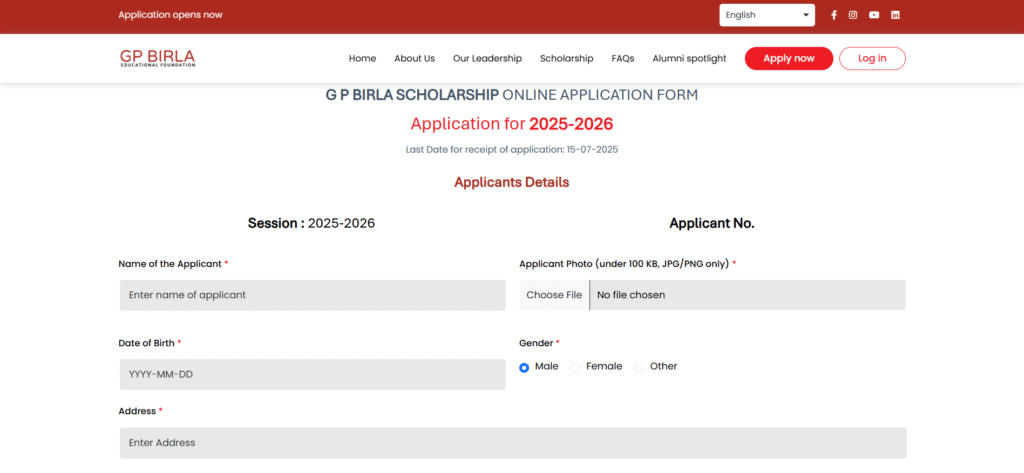1024x473 pixels.
Task: Open the YouTube social icon
Action: tap(874, 15)
